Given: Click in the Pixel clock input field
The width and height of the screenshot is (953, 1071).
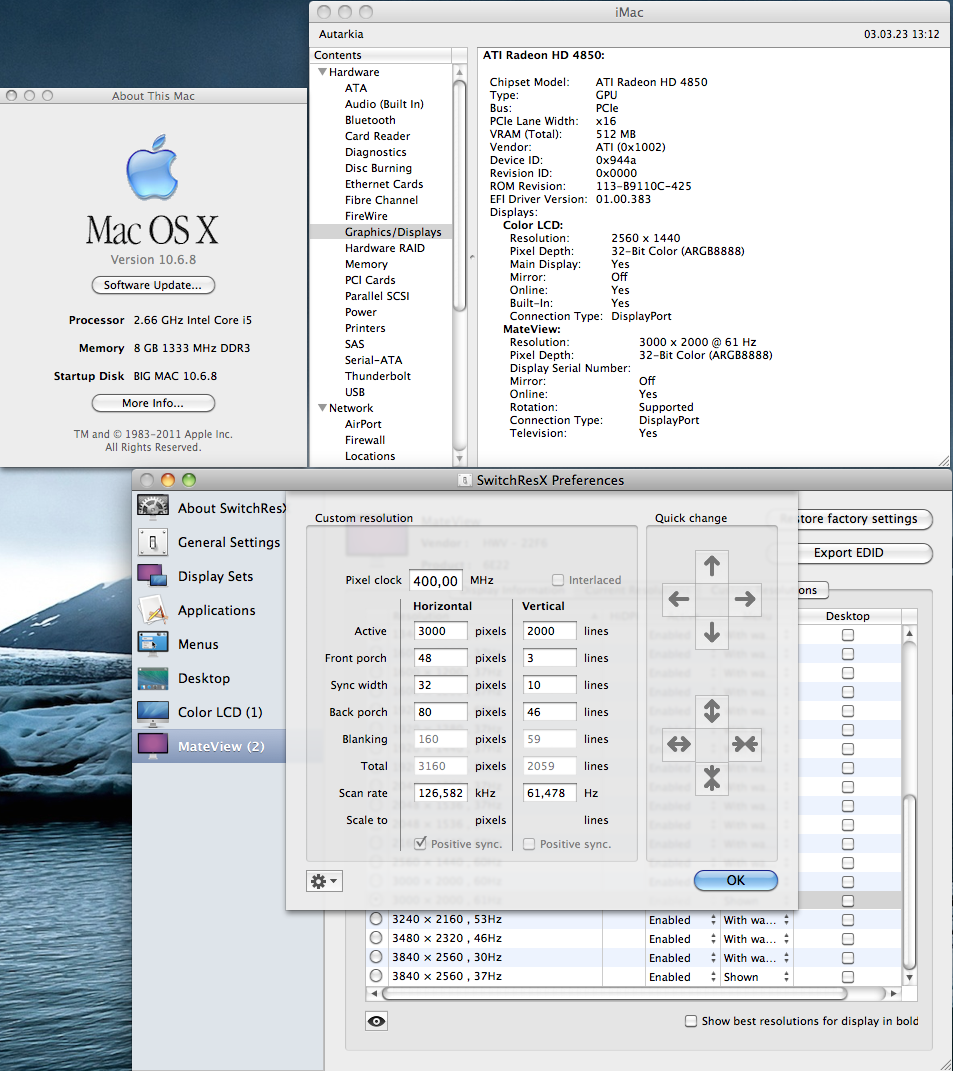Looking at the screenshot, I should 438,579.
